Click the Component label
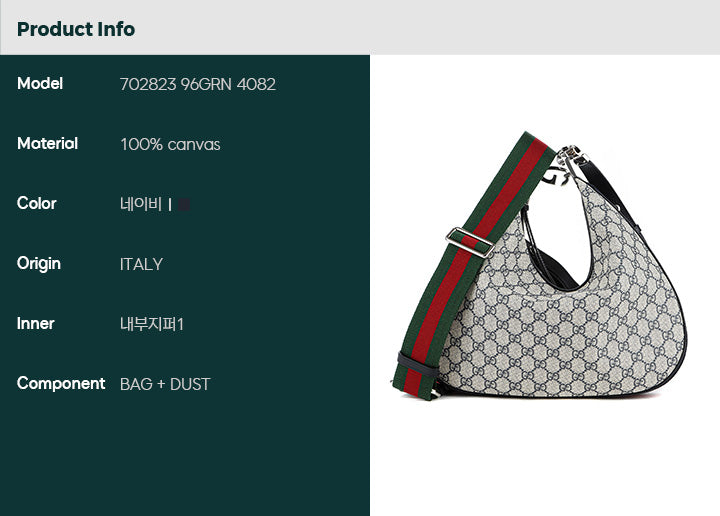The height and width of the screenshot is (516, 720). [x=61, y=383]
